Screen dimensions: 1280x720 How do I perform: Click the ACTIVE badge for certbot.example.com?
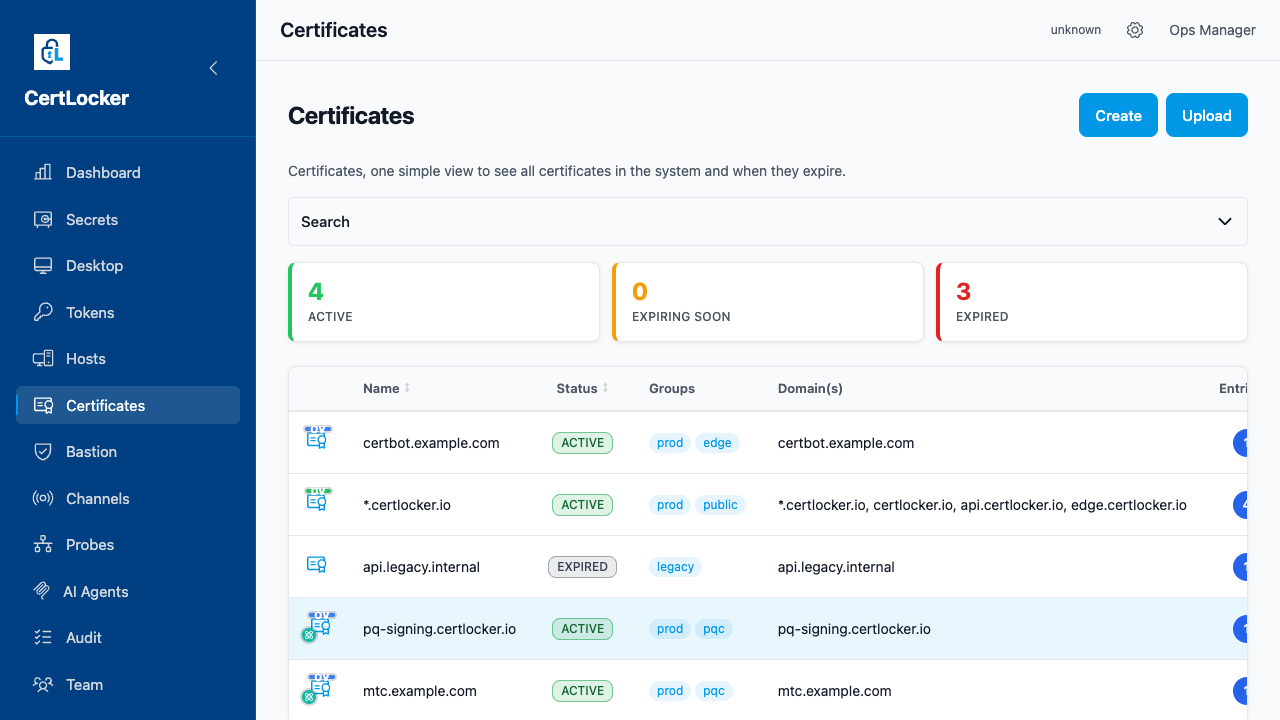(x=583, y=443)
